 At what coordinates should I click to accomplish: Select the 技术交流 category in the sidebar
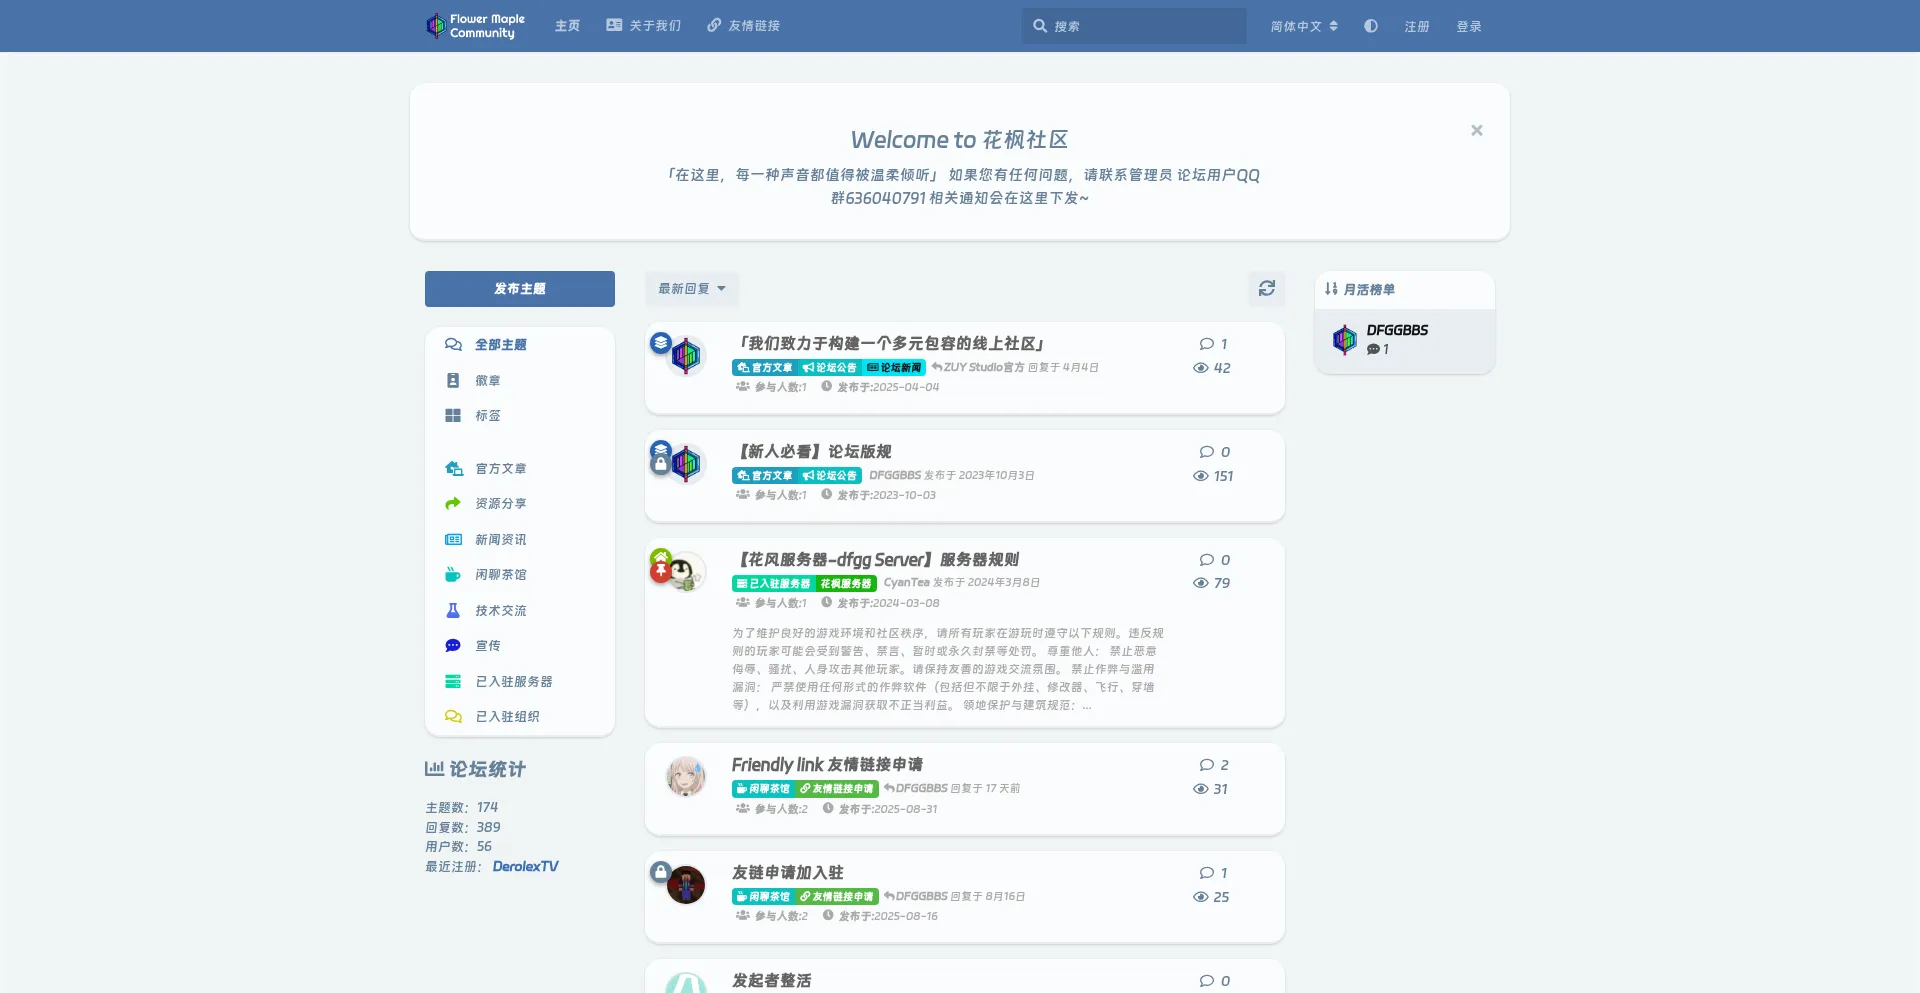(x=500, y=611)
